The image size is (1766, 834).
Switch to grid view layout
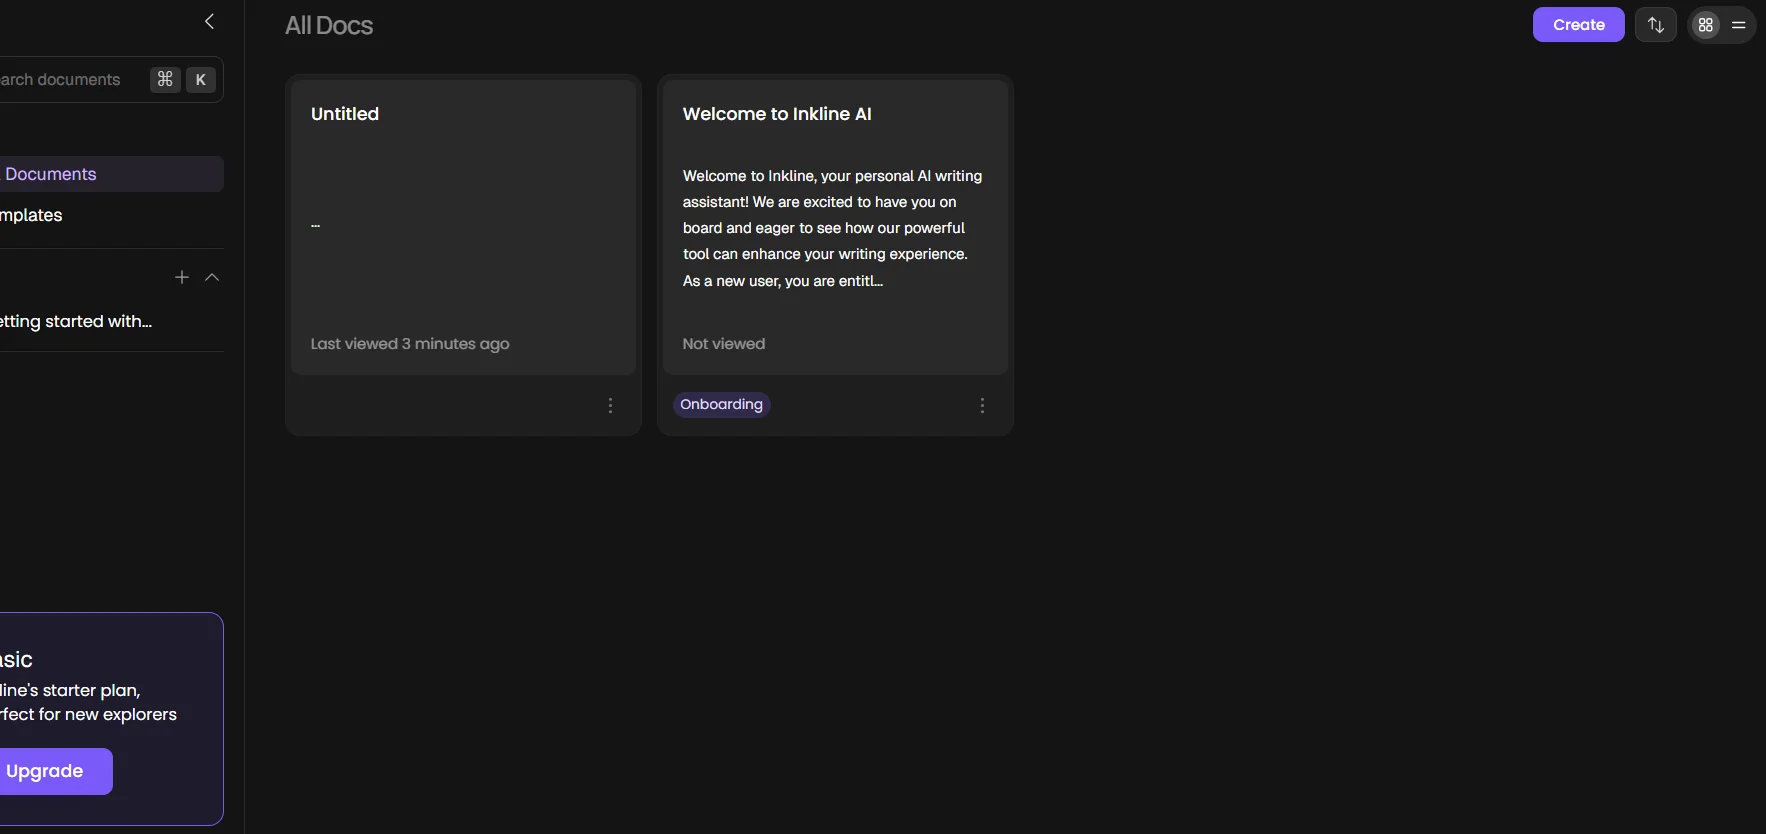[x=1706, y=25]
